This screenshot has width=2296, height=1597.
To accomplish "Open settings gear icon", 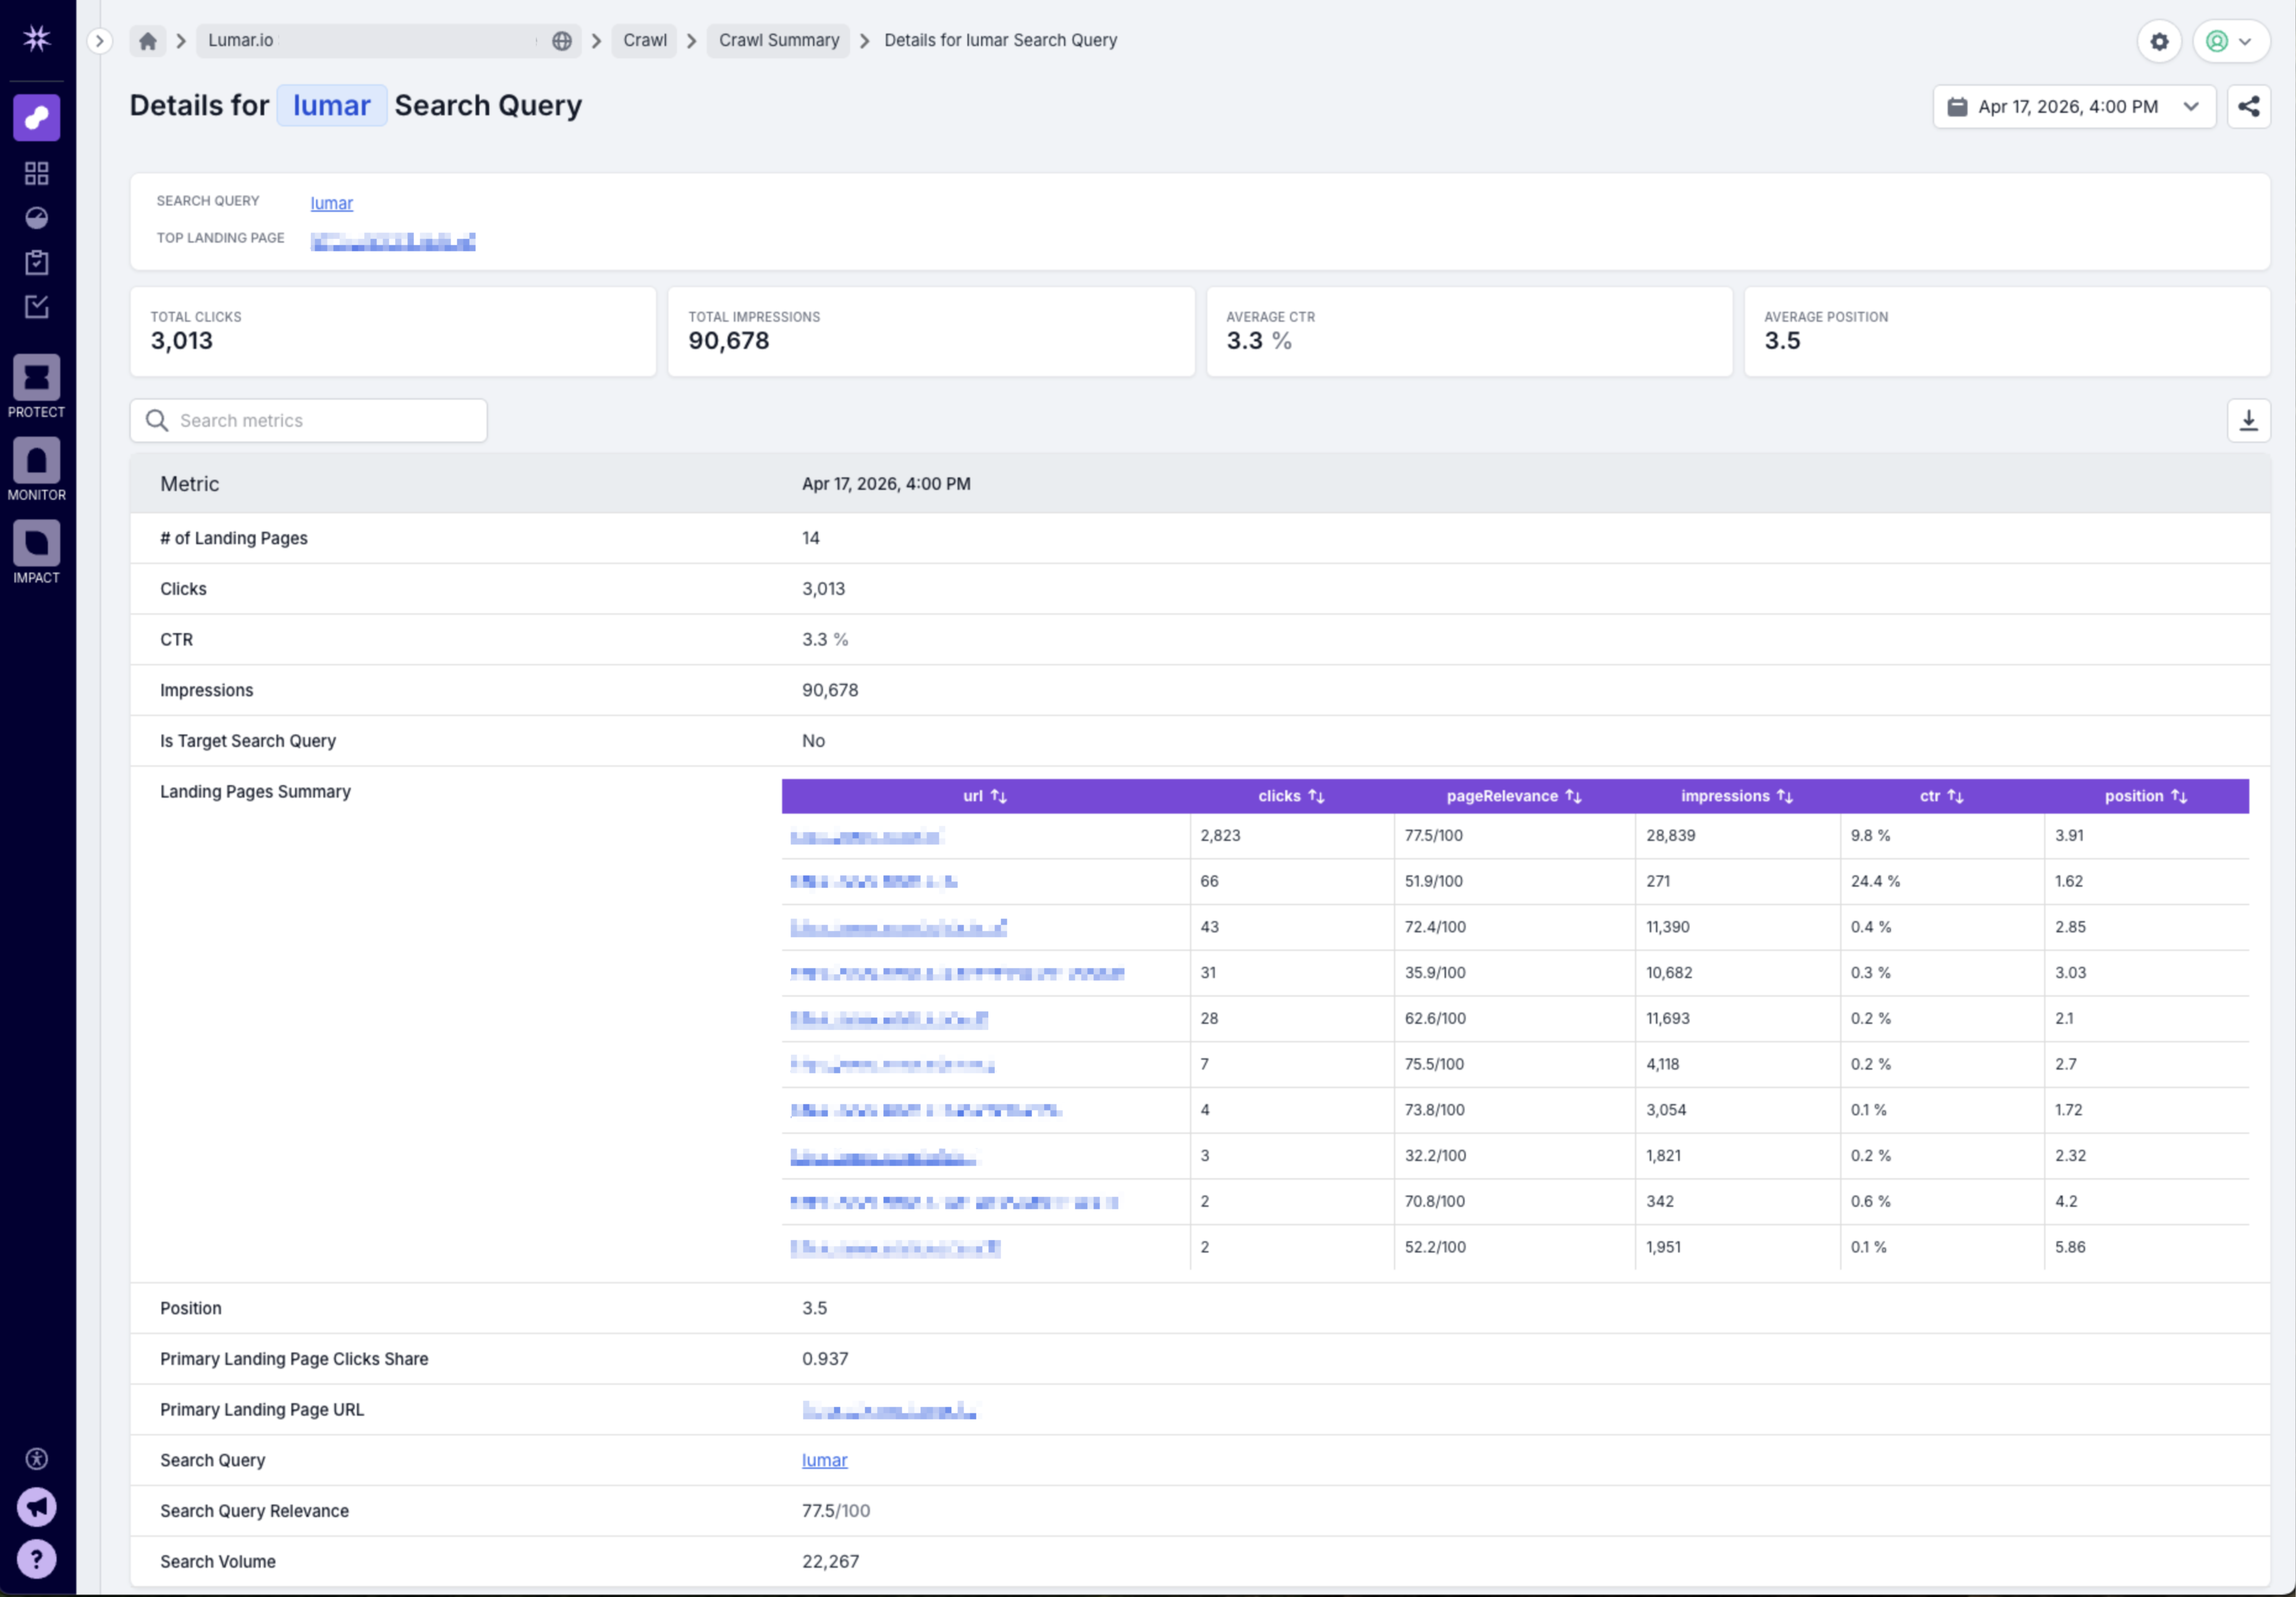I will coord(2159,42).
